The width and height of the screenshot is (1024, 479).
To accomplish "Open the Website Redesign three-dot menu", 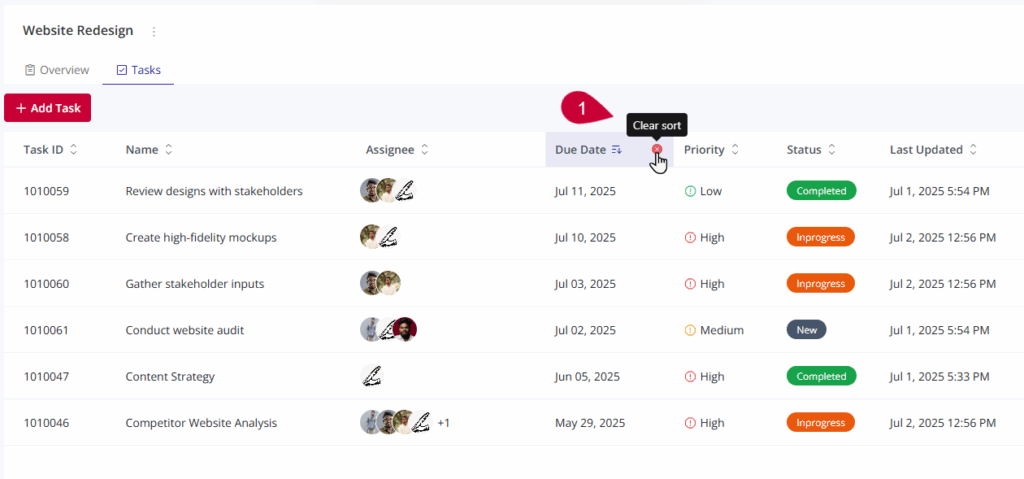I will pyautogui.click(x=154, y=31).
